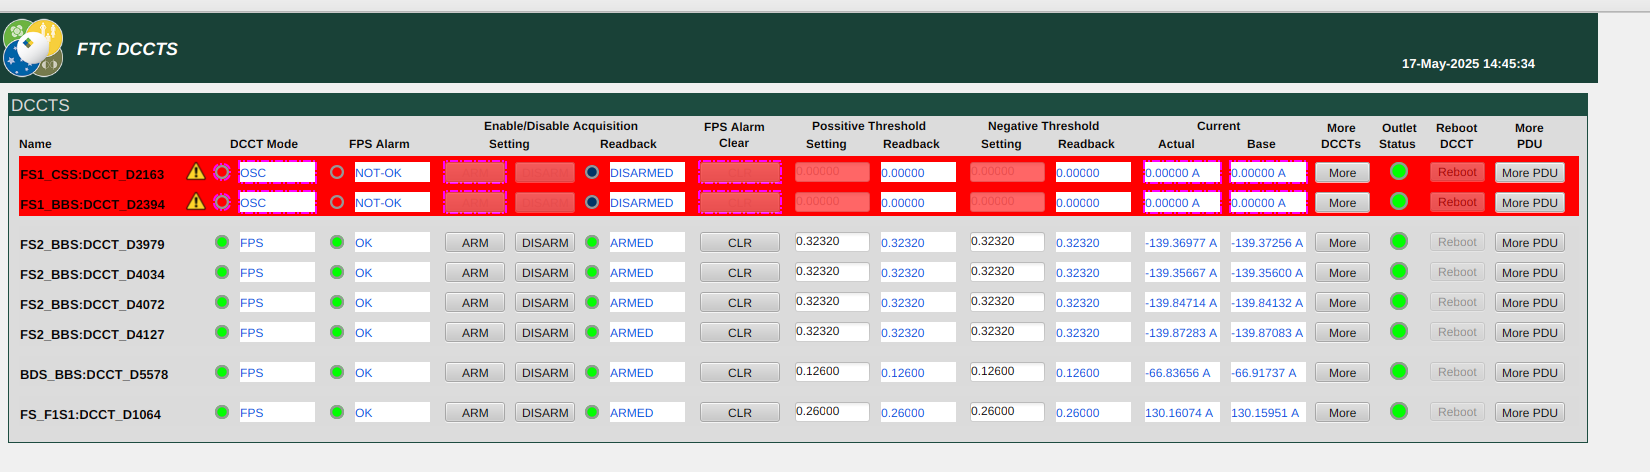Reboot the FS1_CSS:DCCT_D2163 DCCT
The width and height of the screenshot is (1650, 472).
point(1456,172)
